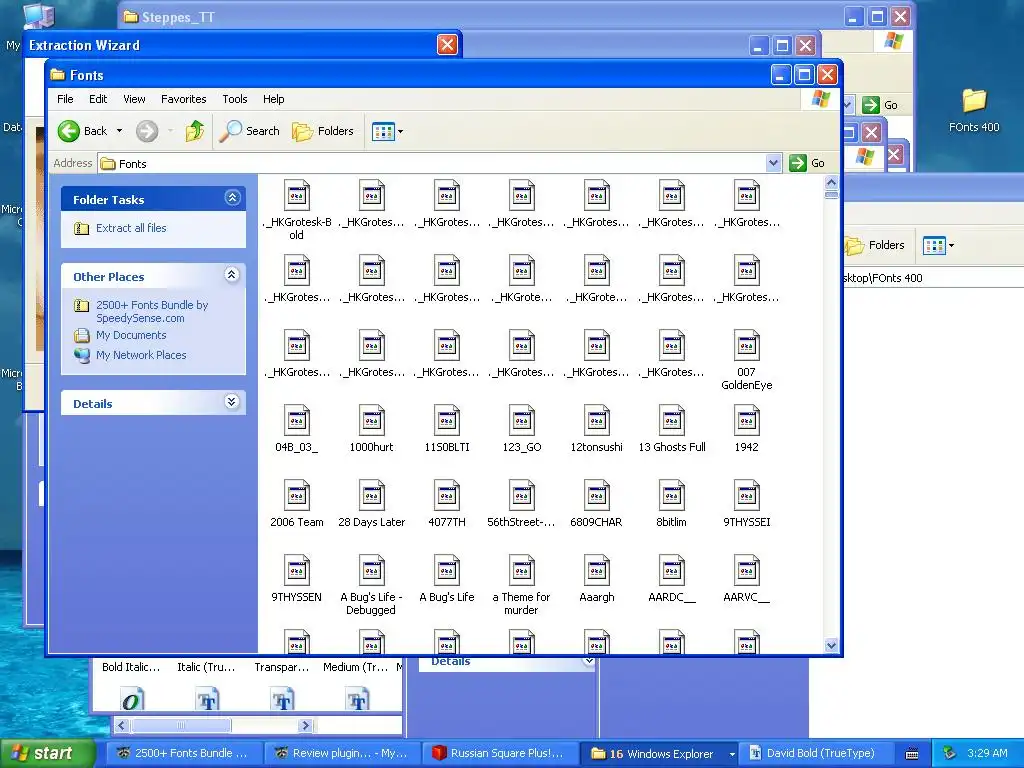Click horizontal scrollbar left arrow in bottom window
The height and width of the screenshot is (768, 1024).
[121, 726]
